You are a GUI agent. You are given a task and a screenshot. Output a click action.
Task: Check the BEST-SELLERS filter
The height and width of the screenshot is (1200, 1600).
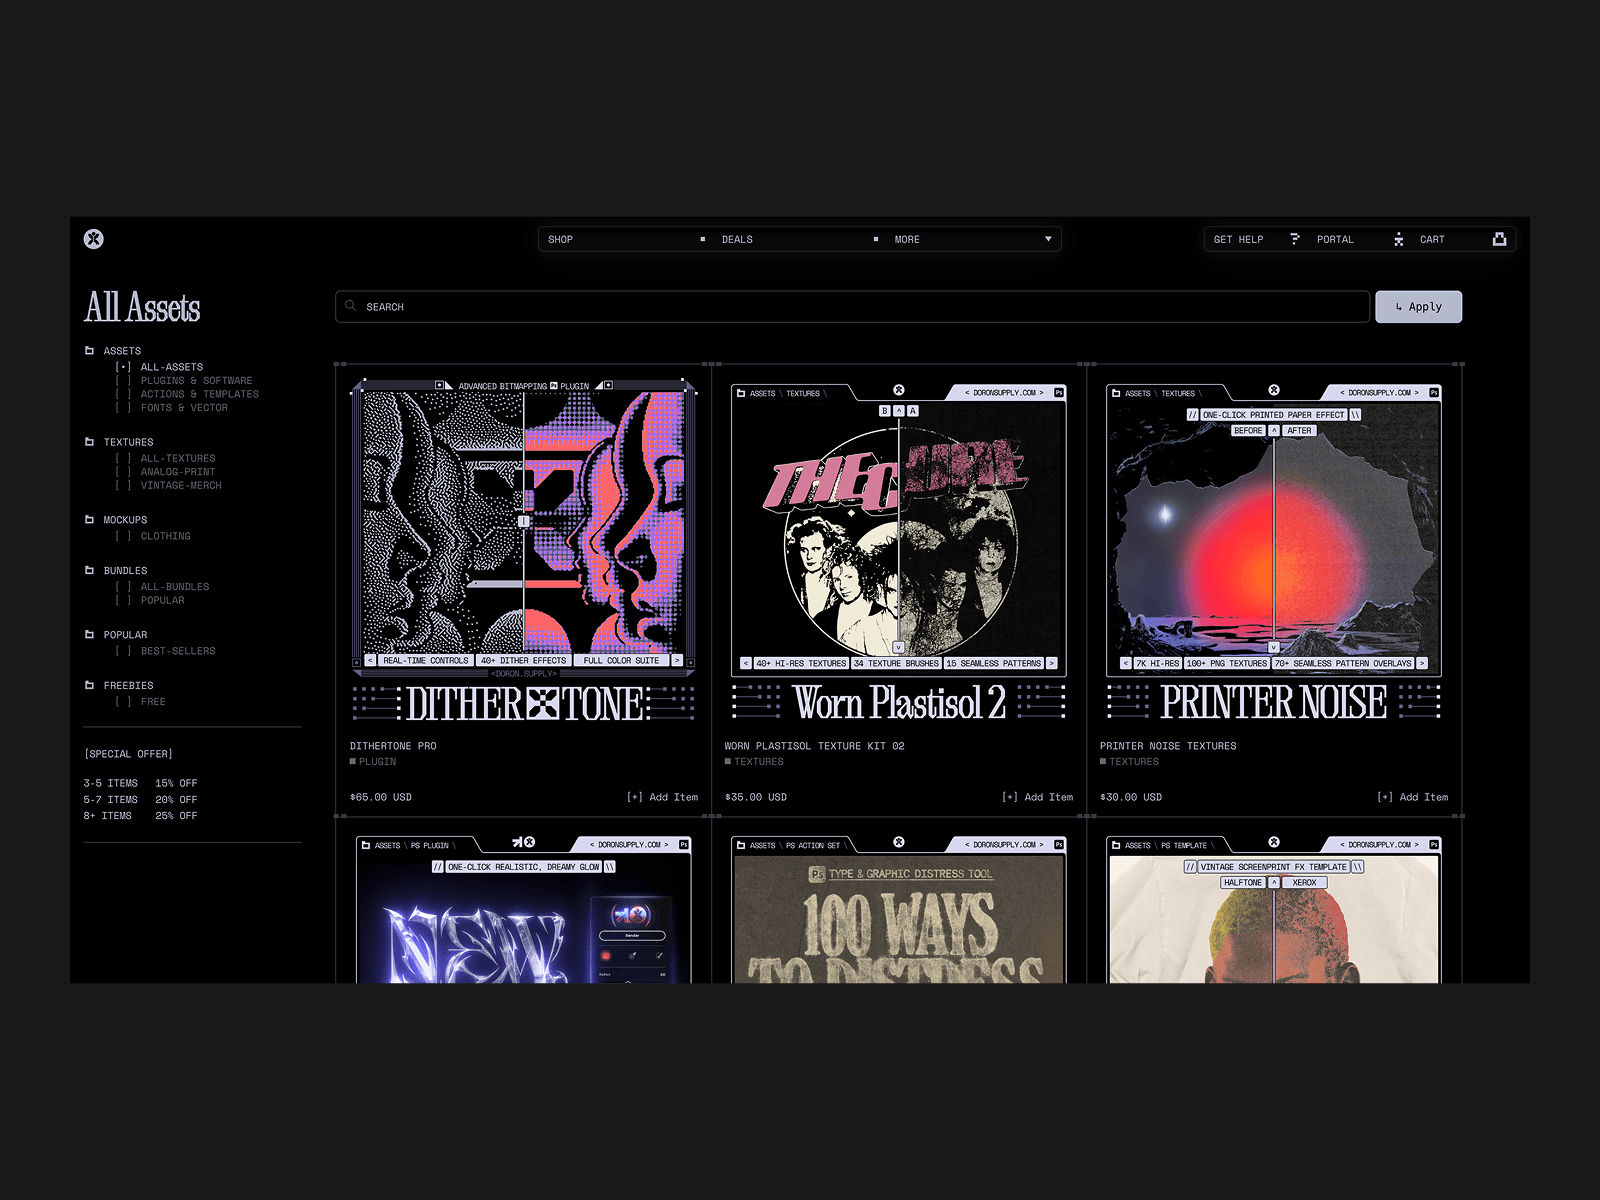pos(123,651)
